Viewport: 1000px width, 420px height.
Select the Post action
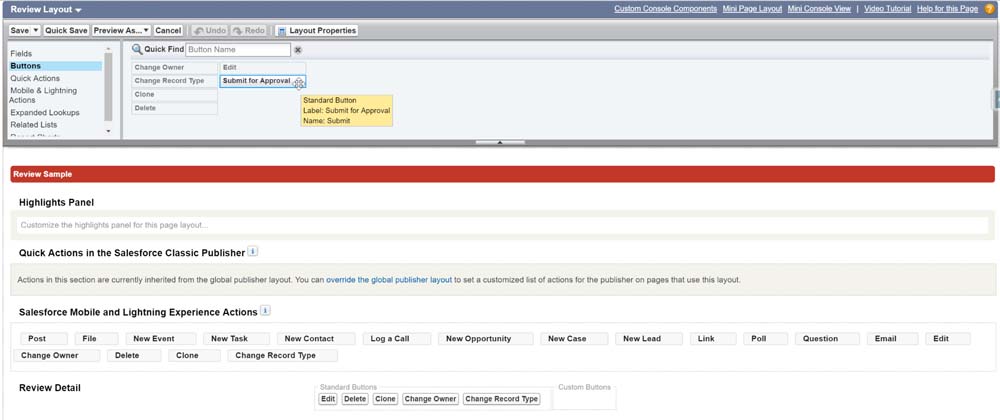(43, 339)
